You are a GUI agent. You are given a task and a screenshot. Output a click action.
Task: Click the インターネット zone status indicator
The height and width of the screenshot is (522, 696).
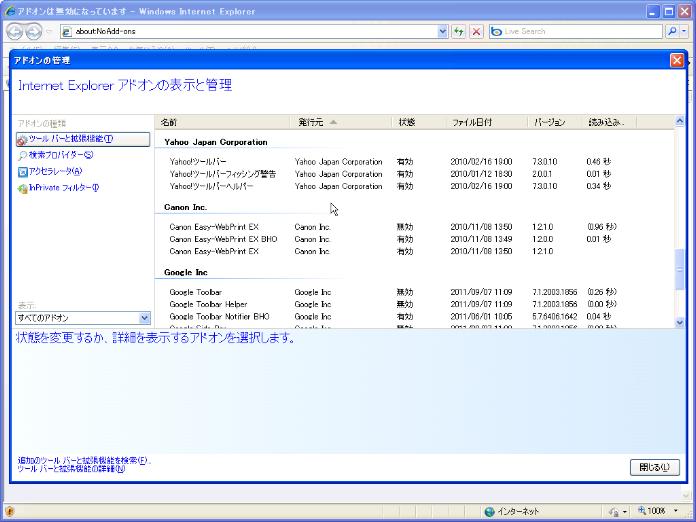pyautogui.click(x=512, y=511)
